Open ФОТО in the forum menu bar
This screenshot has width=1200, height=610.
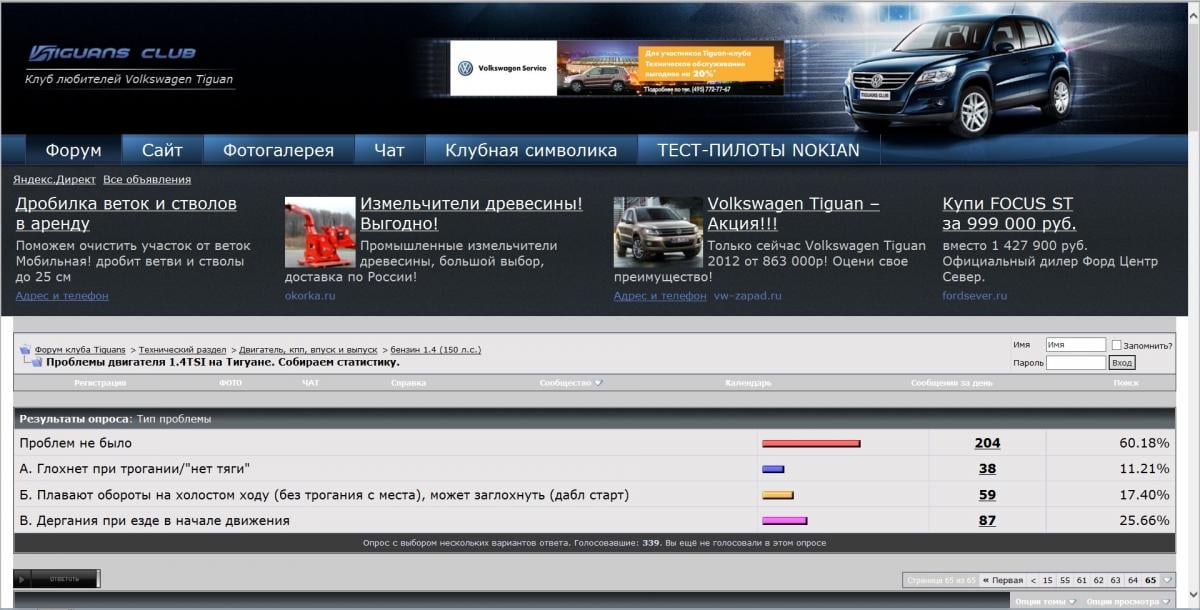(231, 383)
